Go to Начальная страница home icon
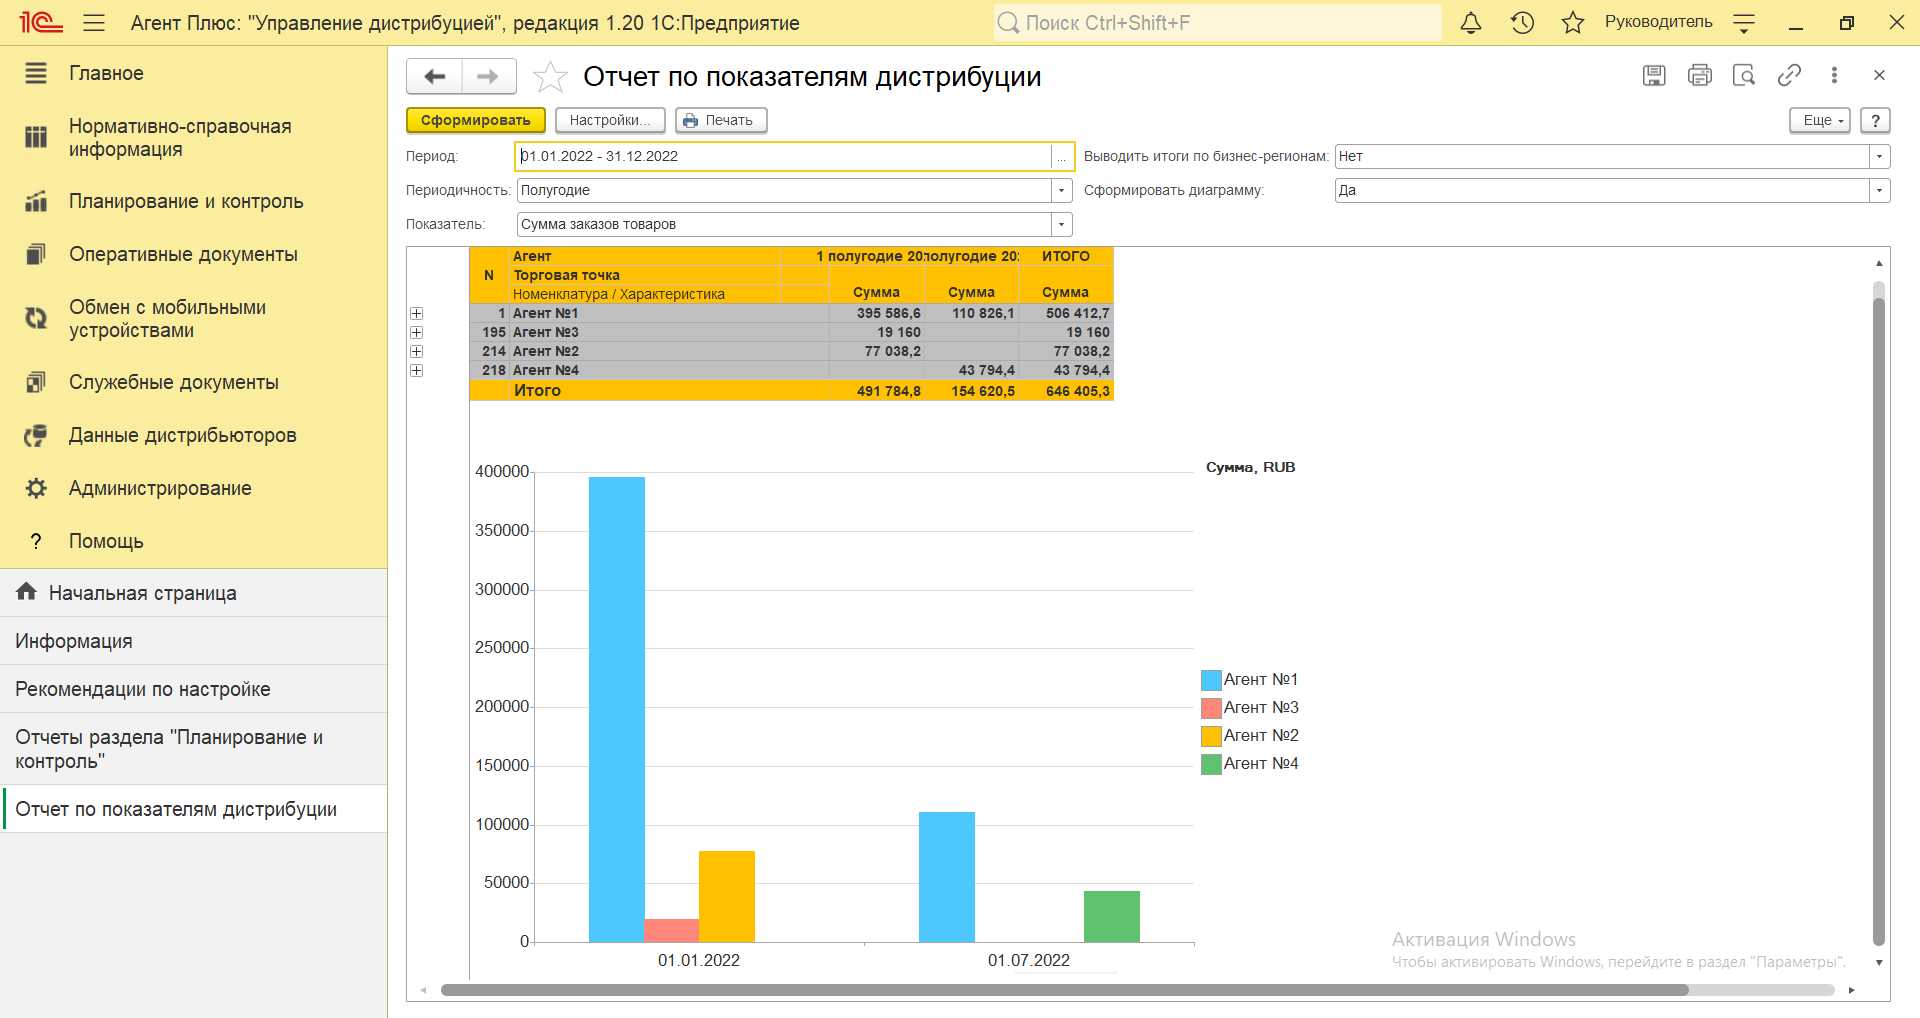The image size is (1920, 1018). click(x=27, y=592)
